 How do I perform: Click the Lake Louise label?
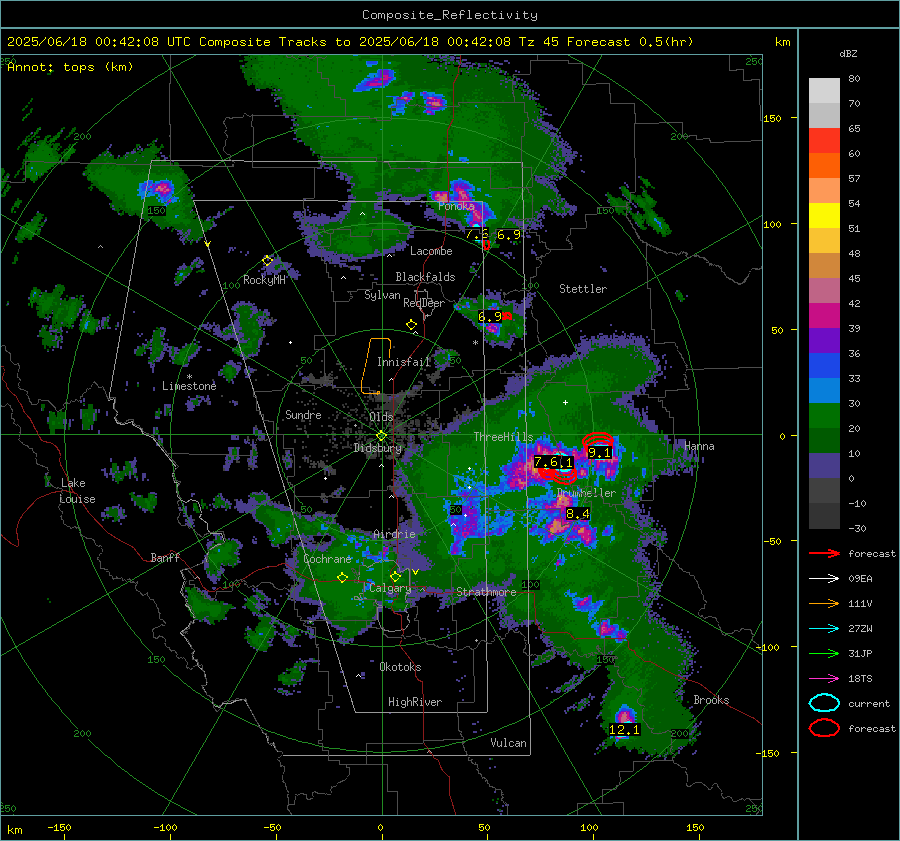tap(77, 491)
